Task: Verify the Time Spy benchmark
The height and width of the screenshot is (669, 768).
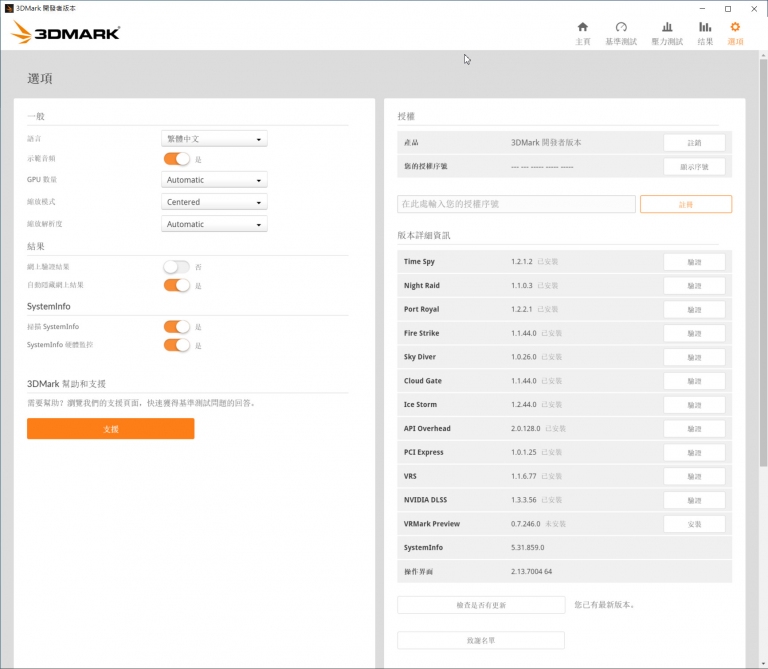Action: pyautogui.click(x=694, y=262)
